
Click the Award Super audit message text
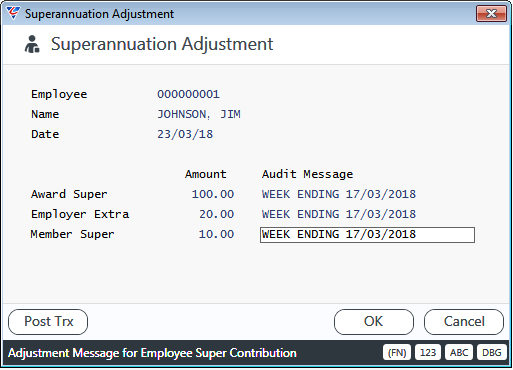click(x=339, y=194)
